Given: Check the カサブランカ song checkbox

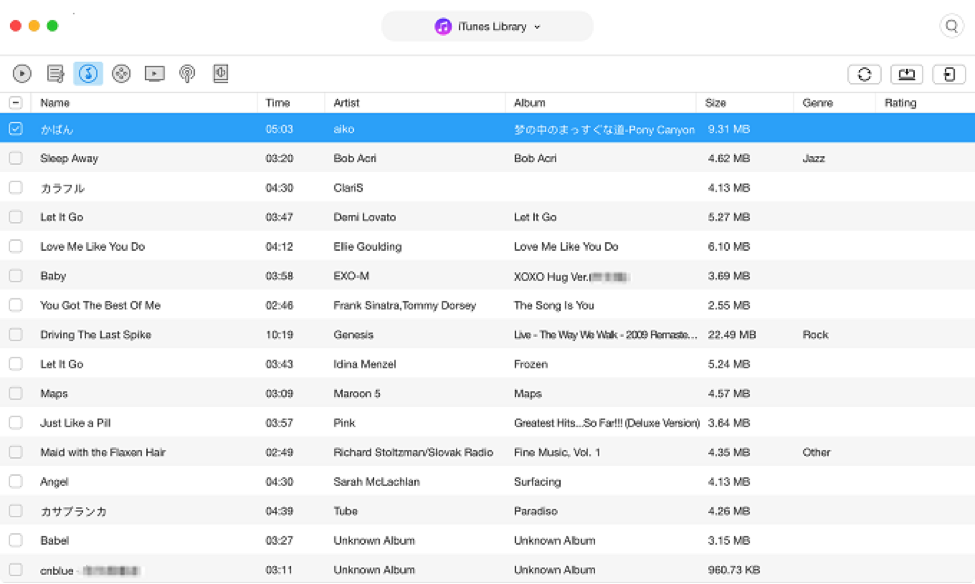Looking at the screenshot, I should (16, 511).
